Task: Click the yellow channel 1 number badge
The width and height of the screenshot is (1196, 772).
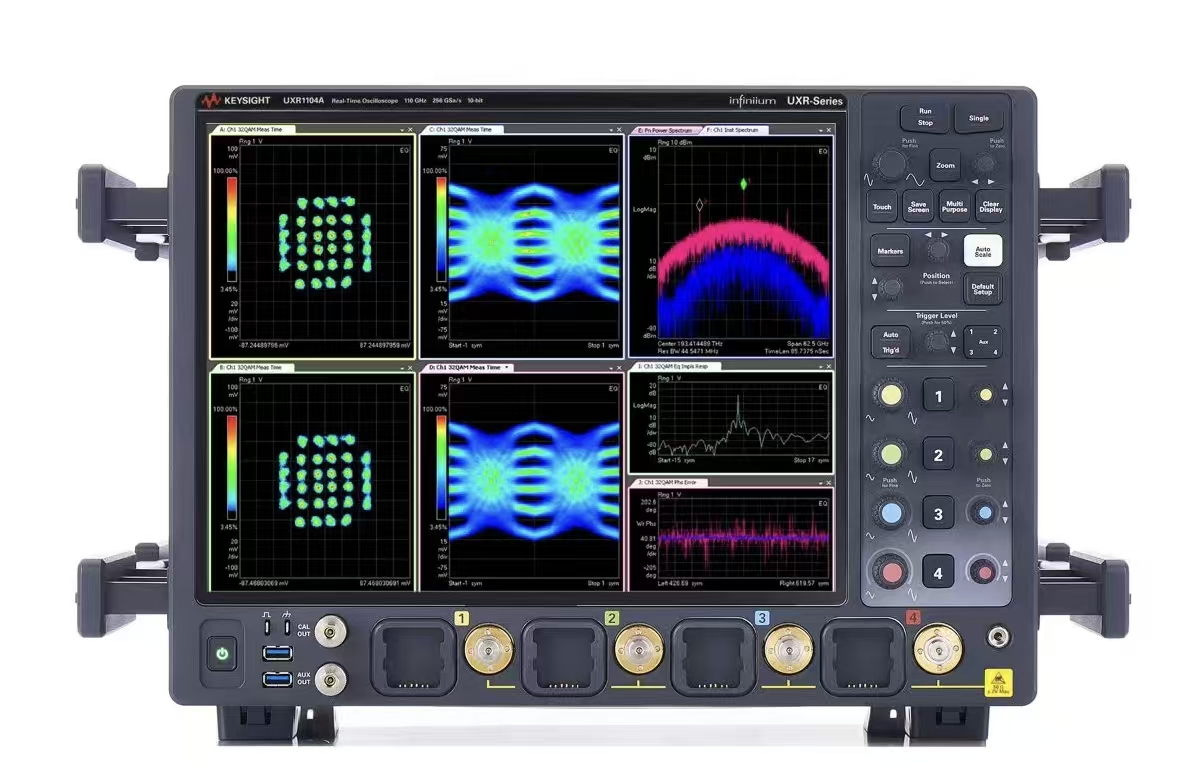Action: point(461,618)
